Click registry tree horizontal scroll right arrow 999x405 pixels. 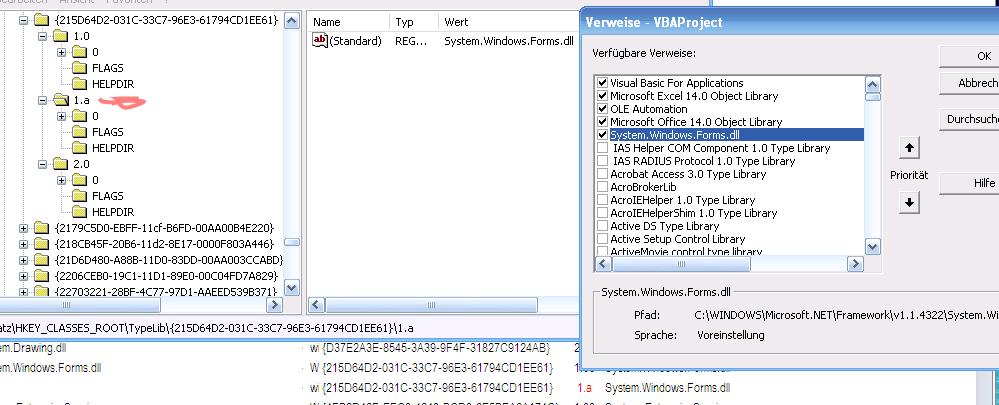click(275, 305)
